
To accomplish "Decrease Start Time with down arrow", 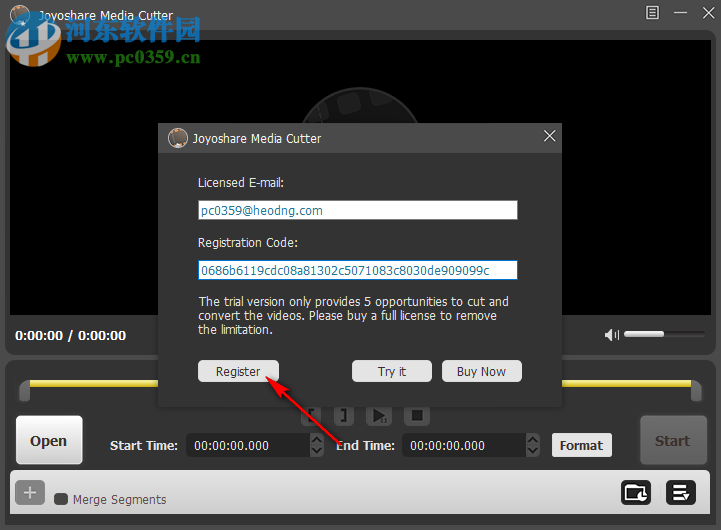I will pyautogui.click(x=316, y=451).
